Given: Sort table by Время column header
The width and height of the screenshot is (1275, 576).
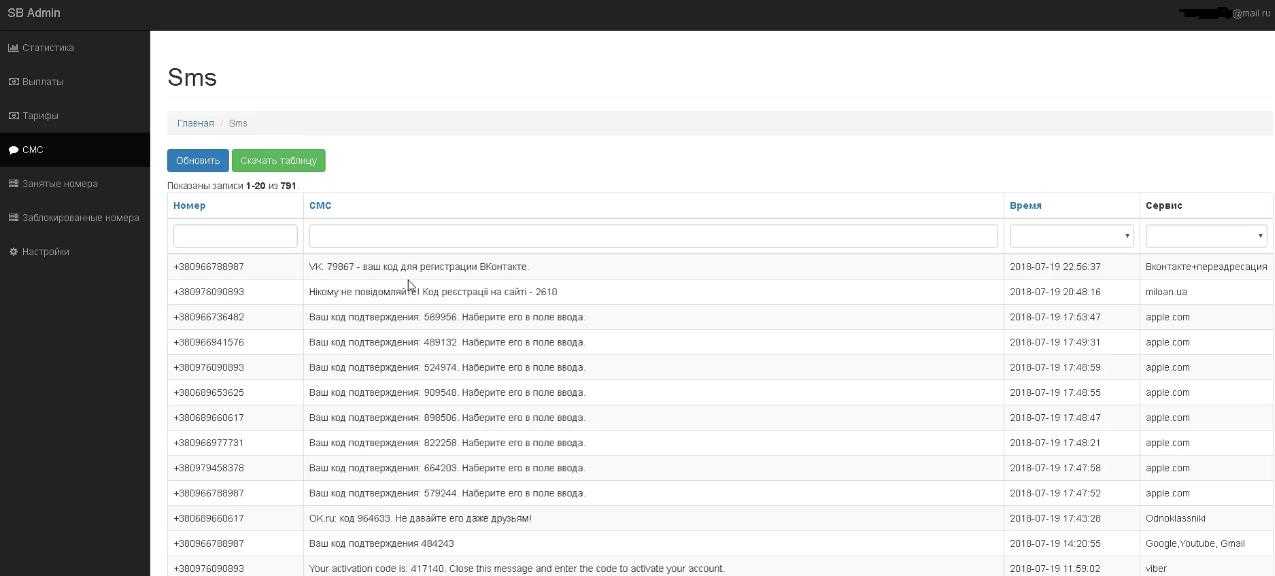Looking at the screenshot, I should click(x=1025, y=206).
